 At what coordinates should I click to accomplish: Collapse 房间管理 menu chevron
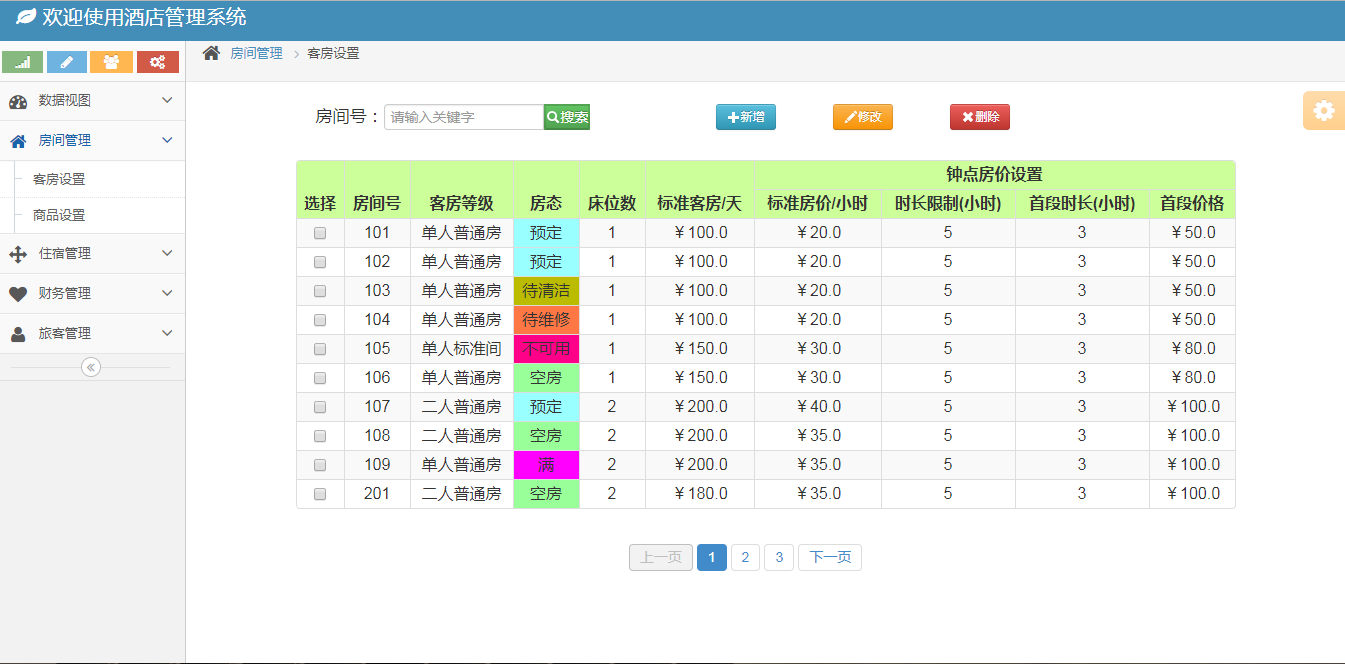167,140
